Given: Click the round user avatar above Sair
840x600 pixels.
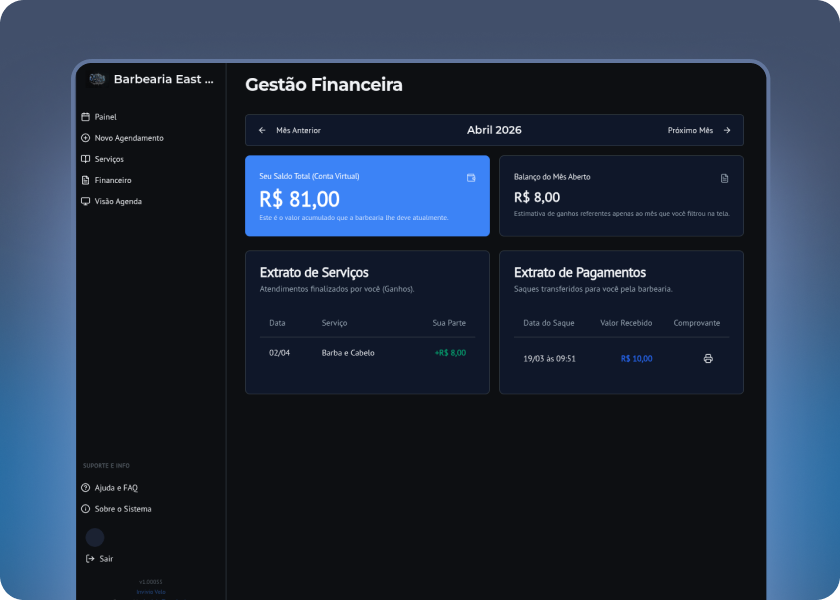Looking at the screenshot, I should pyautogui.click(x=95, y=537).
